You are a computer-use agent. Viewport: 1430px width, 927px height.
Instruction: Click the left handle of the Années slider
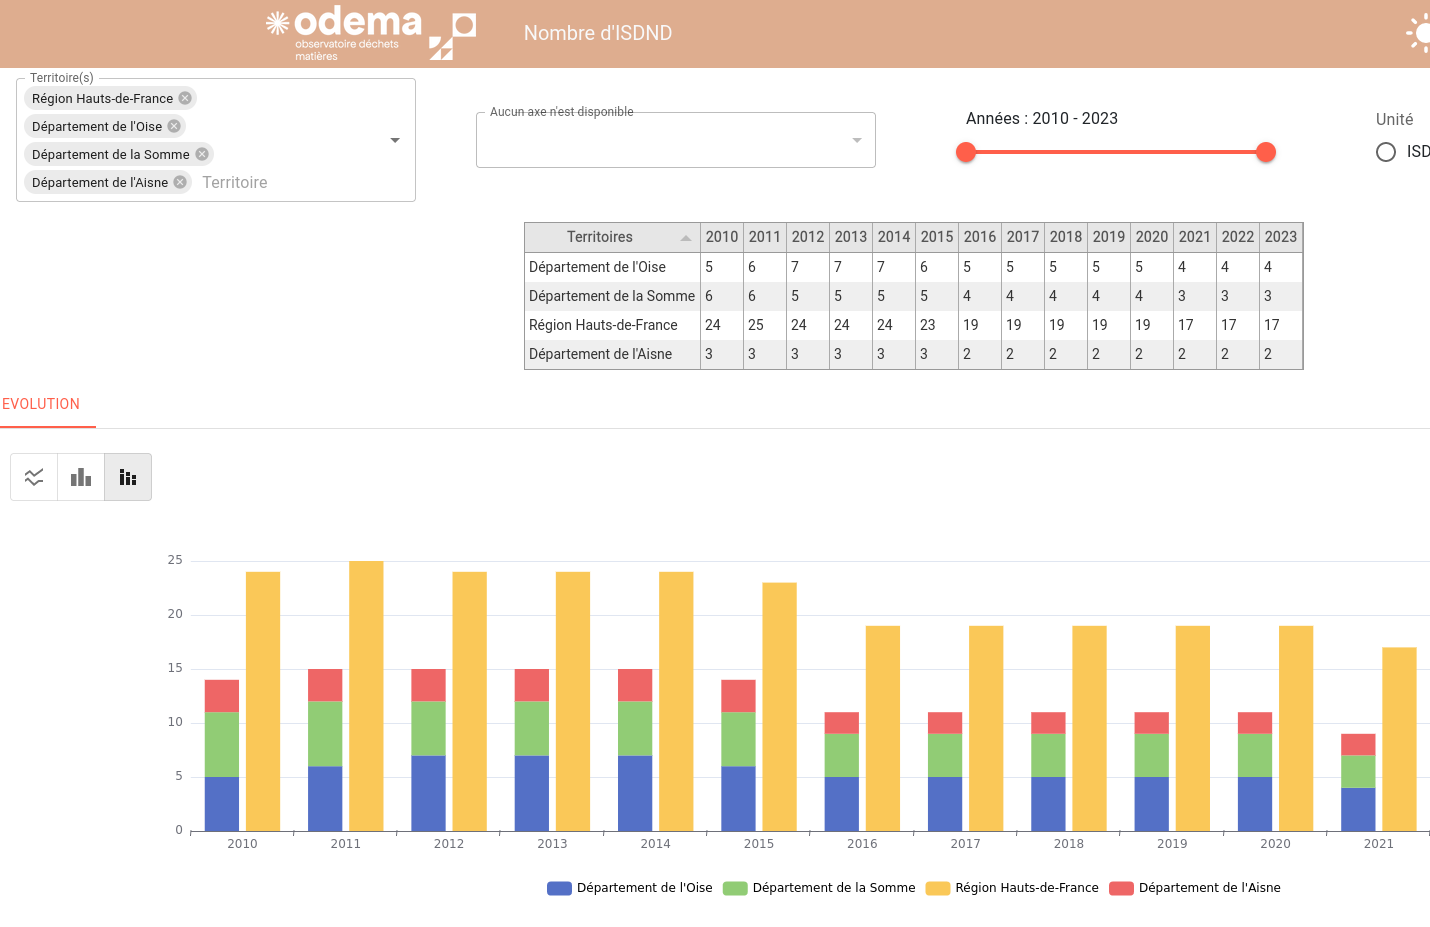965,152
